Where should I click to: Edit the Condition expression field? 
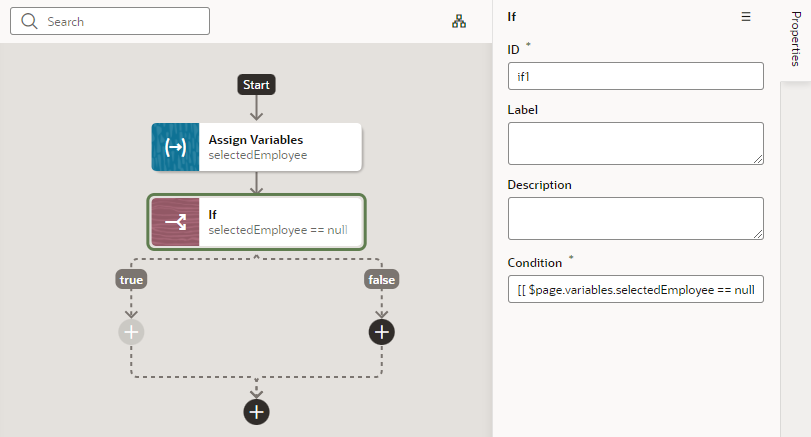pos(635,290)
